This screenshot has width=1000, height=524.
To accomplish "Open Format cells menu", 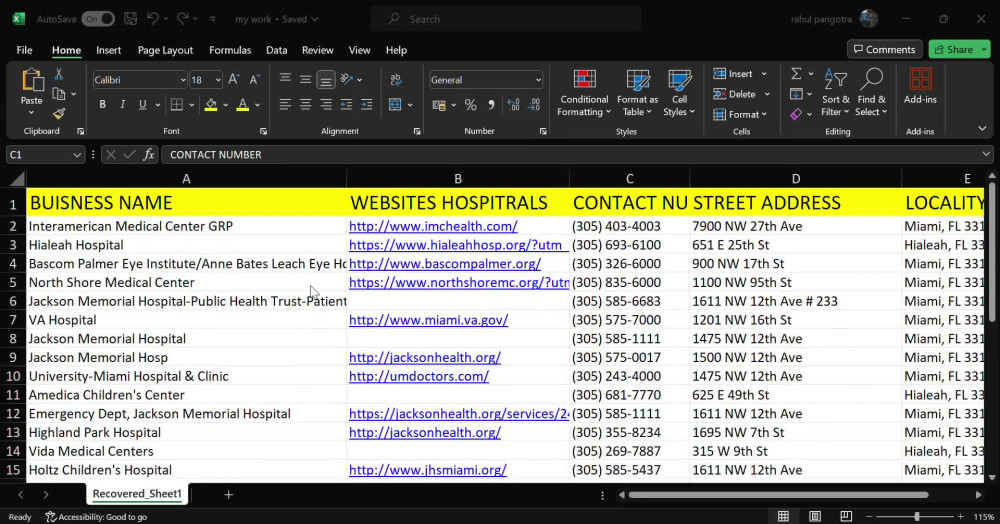I will [x=740, y=115].
